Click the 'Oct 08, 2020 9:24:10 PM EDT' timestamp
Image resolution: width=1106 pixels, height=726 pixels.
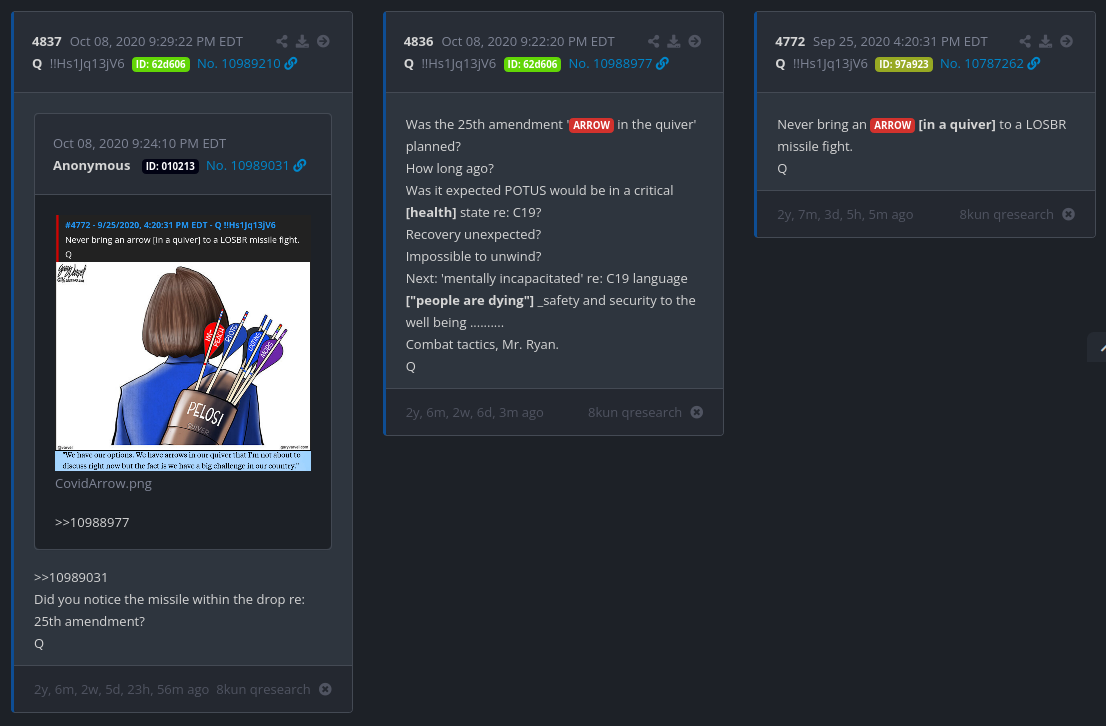point(140,143)
